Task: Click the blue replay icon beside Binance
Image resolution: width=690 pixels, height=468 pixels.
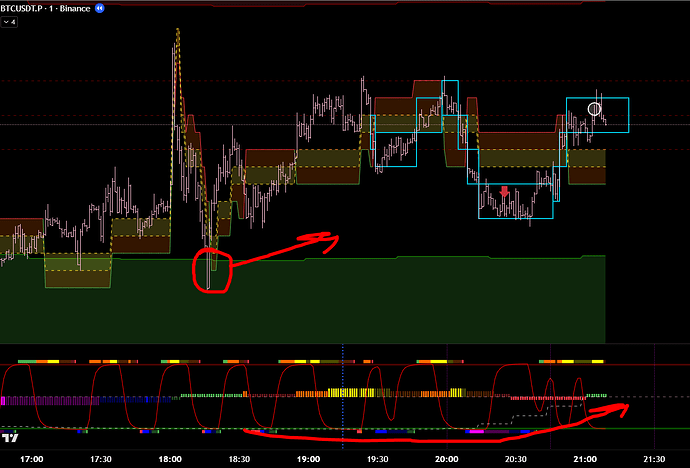Action: [x=125, y=7]
